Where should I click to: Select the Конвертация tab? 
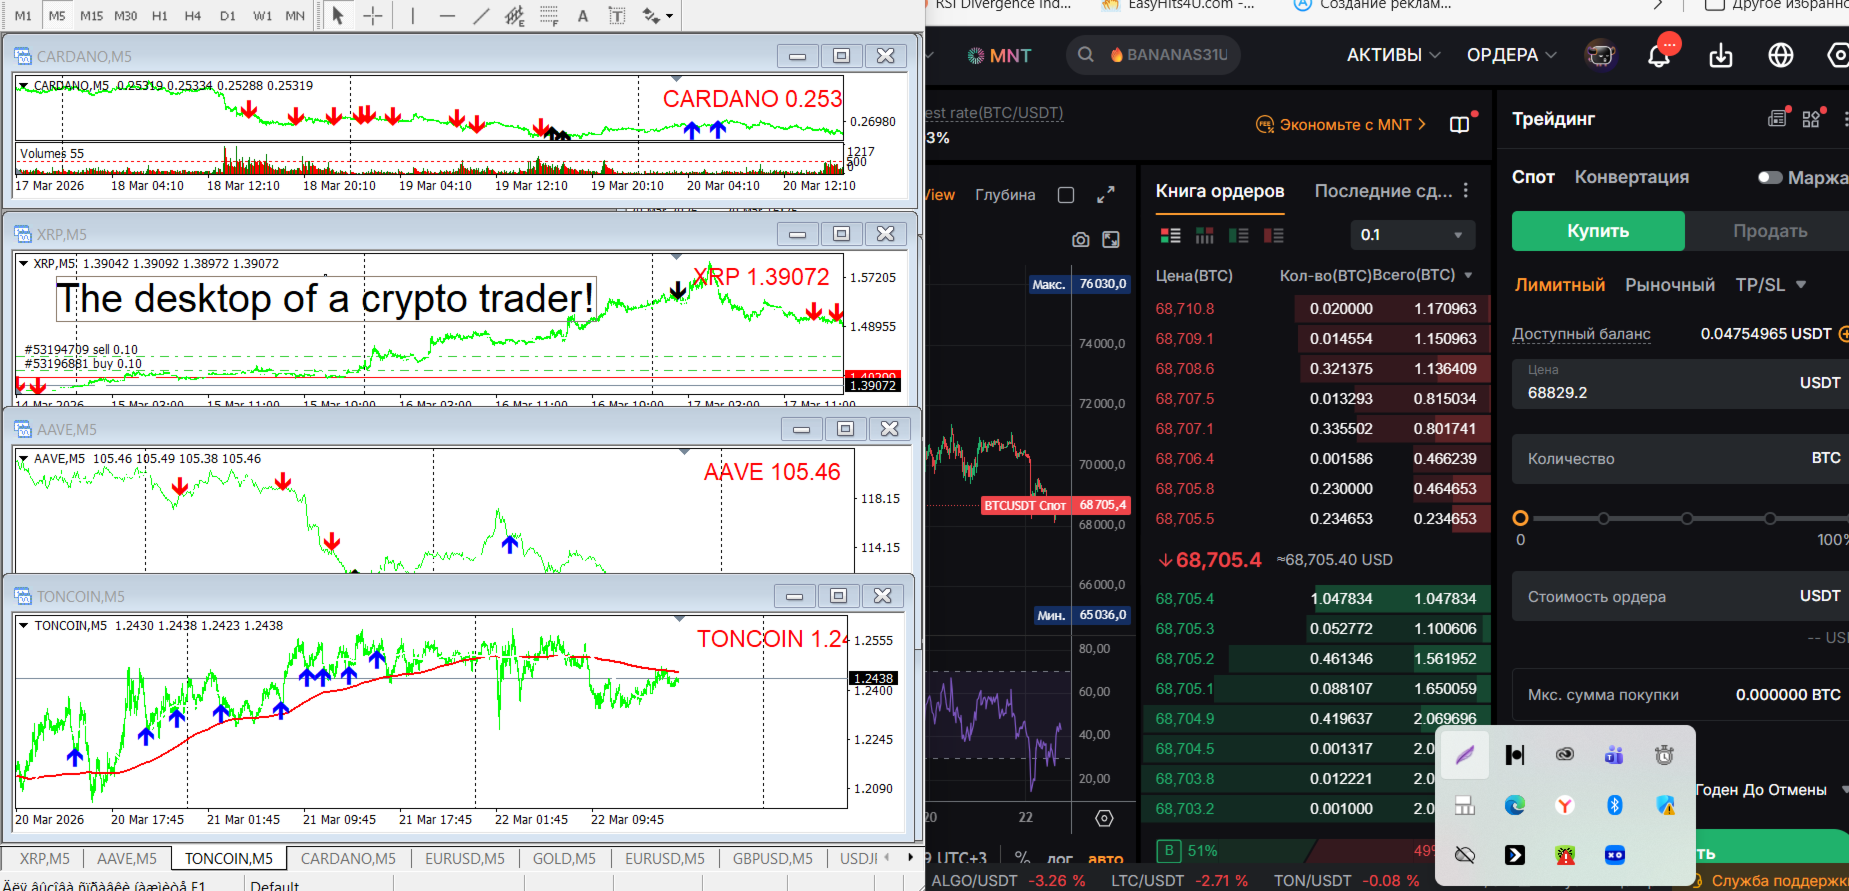click(1632, 177)
